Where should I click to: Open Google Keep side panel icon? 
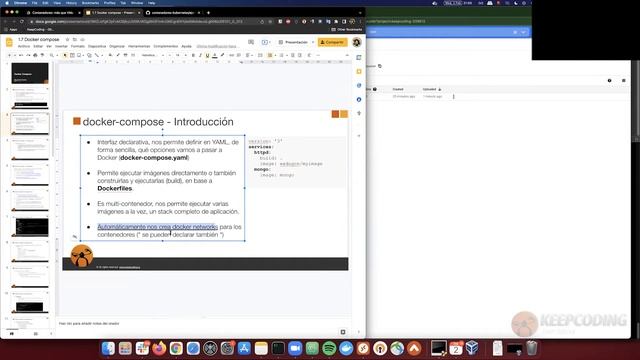(359, 71)
